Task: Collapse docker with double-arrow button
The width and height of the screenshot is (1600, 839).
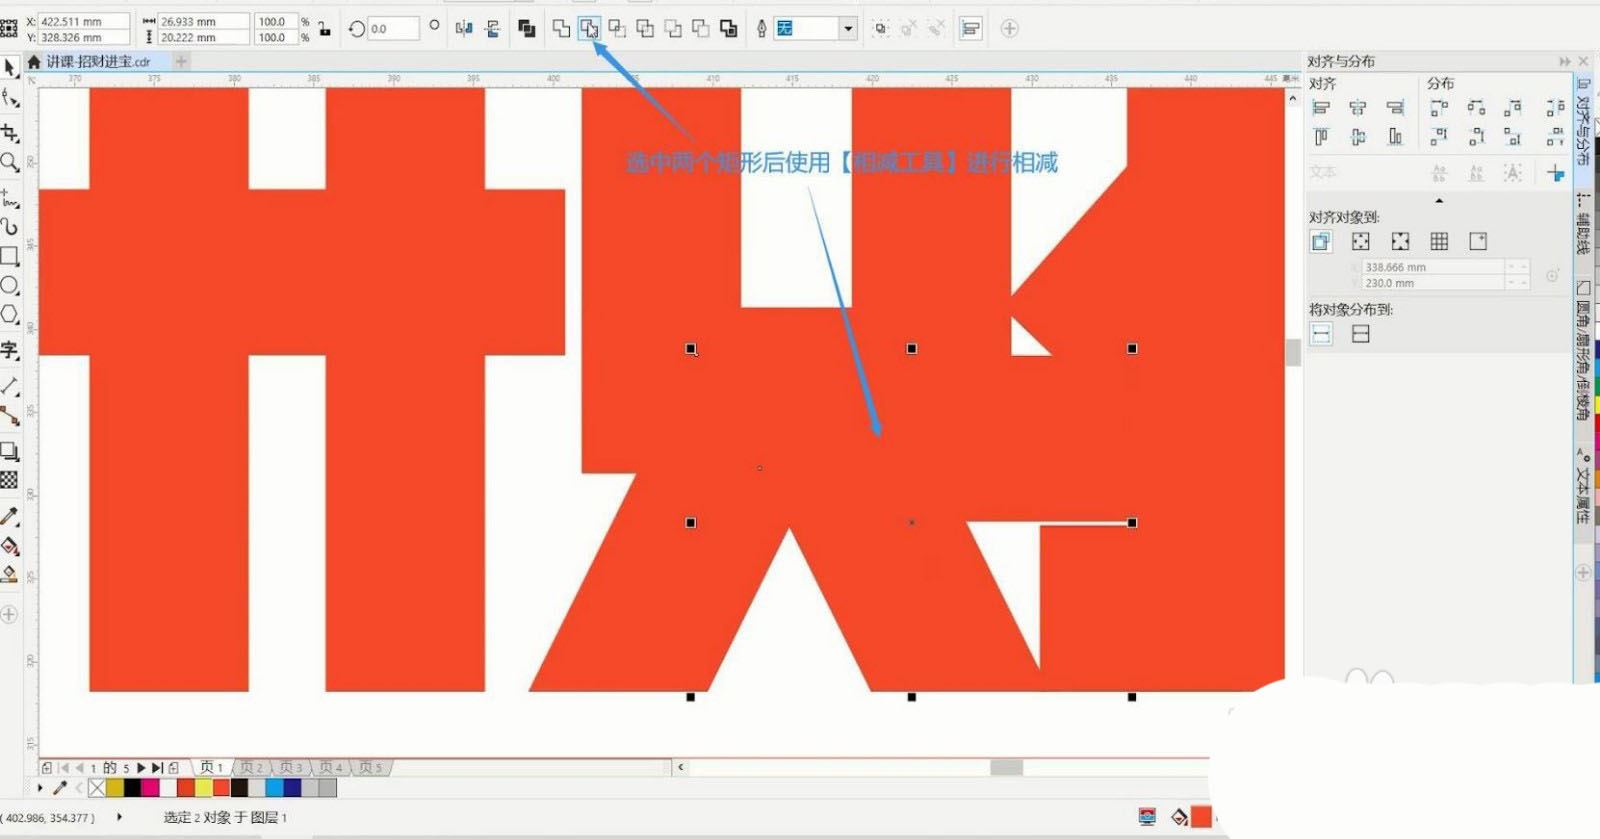Action: [1565, 61]
